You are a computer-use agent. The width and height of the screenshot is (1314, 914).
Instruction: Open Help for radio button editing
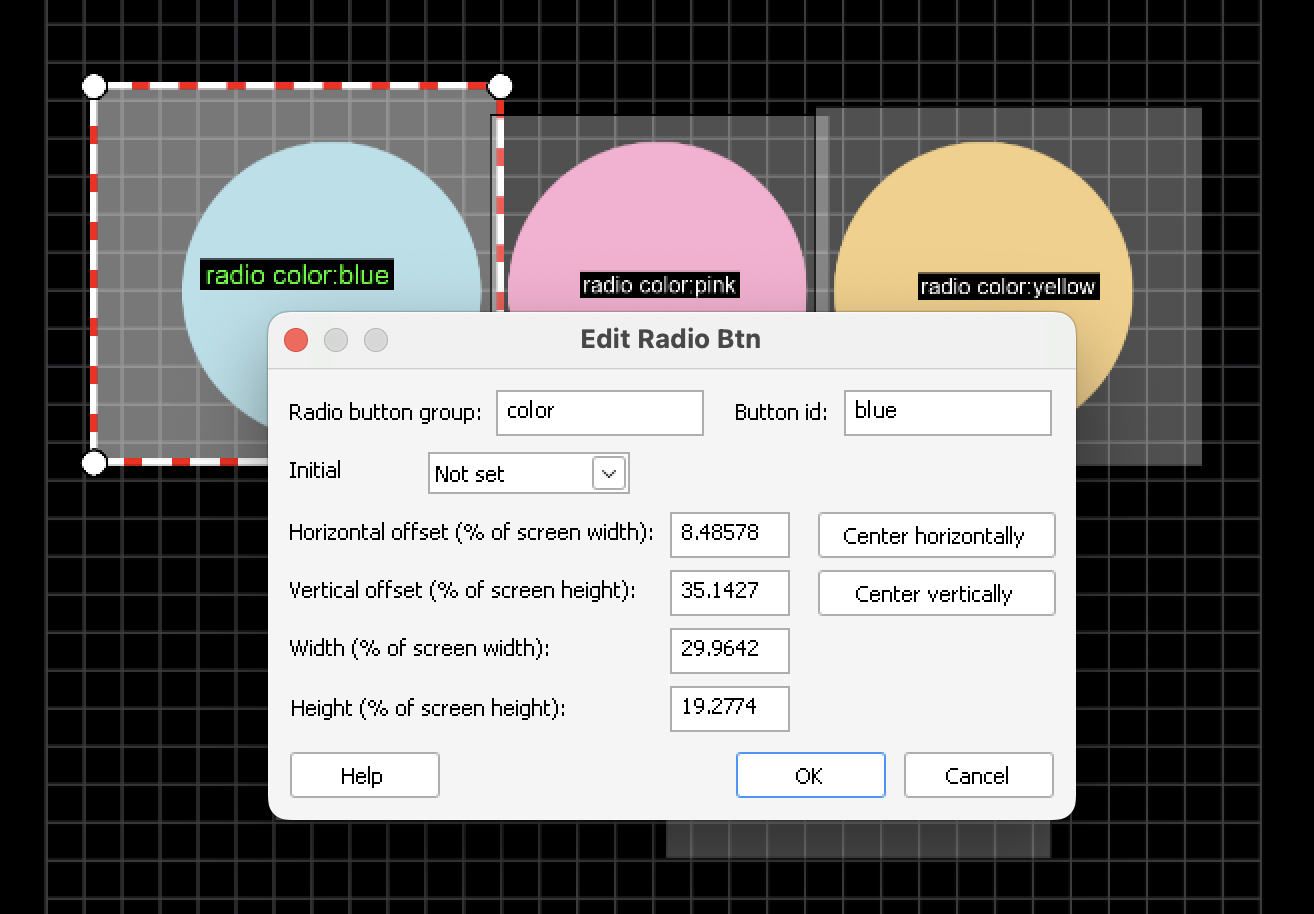point(364,775)
